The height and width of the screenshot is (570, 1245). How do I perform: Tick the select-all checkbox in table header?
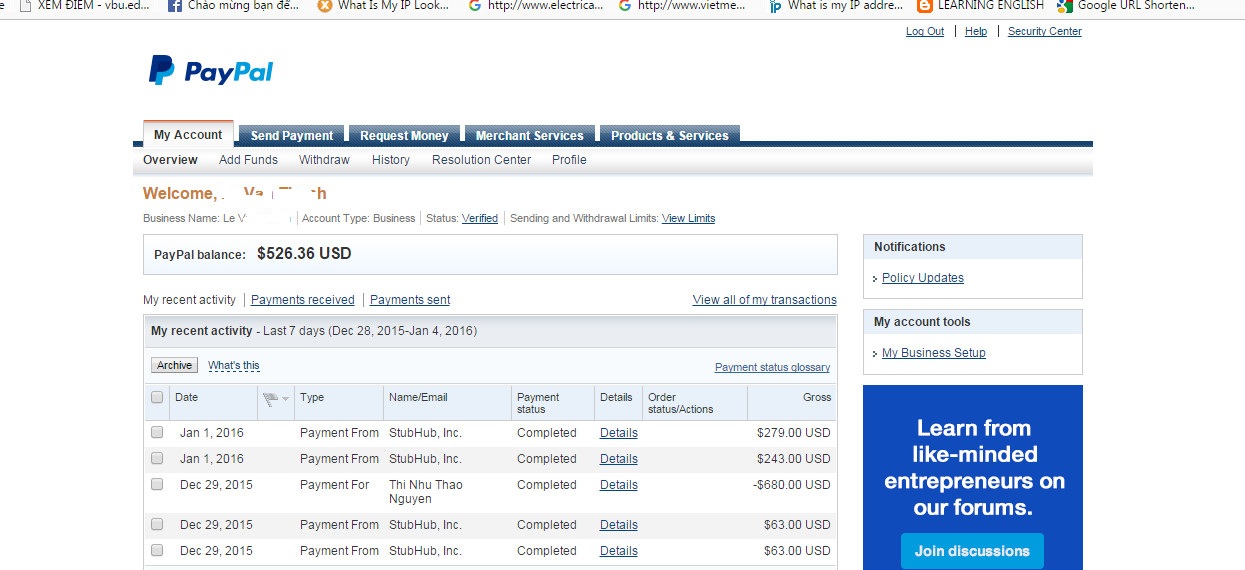pyautogui.click(x=157, y=397)
